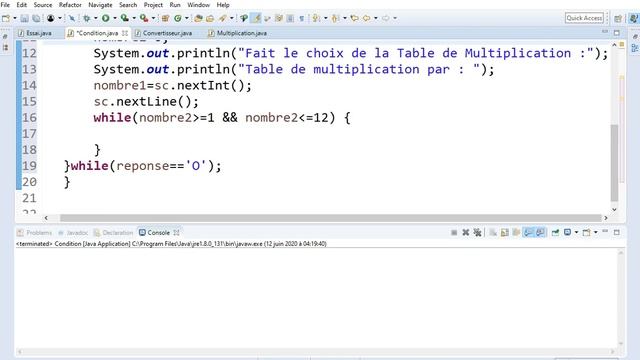Open the External Tools dropdown arrow
The height and width of the screenshot is (360, 640).
[x=153, y=18]
